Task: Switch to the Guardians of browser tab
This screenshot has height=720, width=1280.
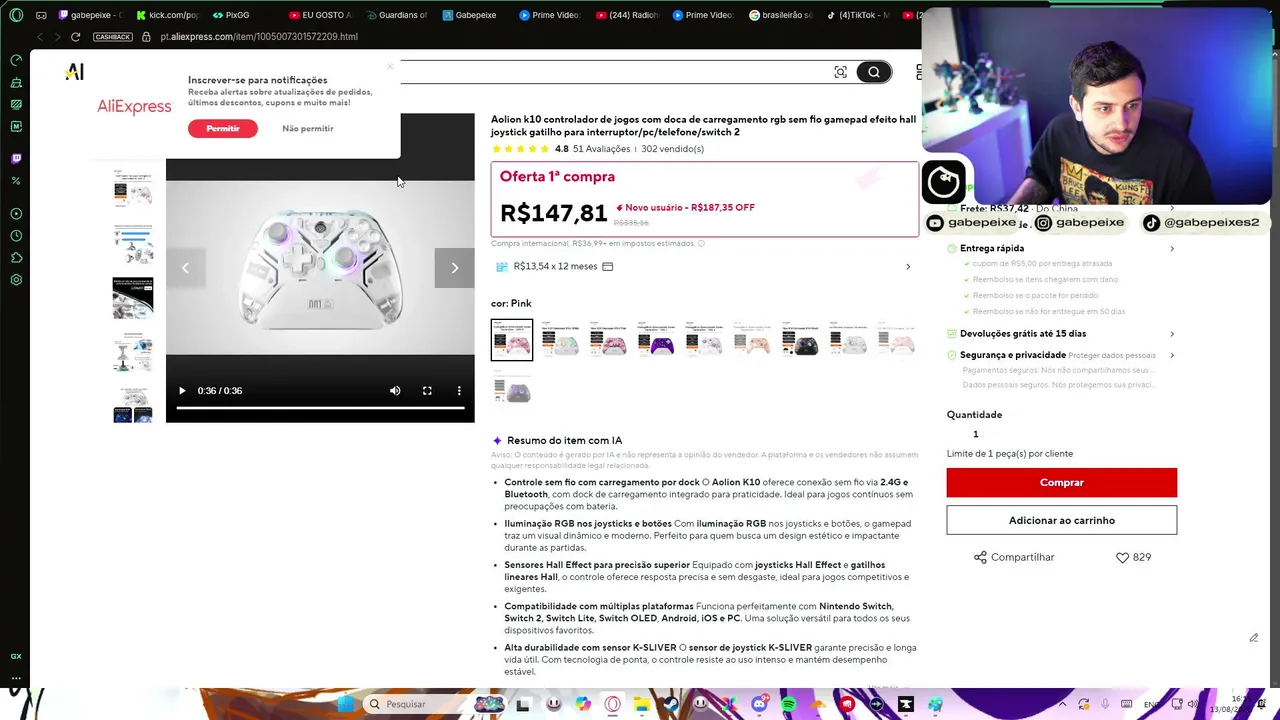Action: click(396, 15)
